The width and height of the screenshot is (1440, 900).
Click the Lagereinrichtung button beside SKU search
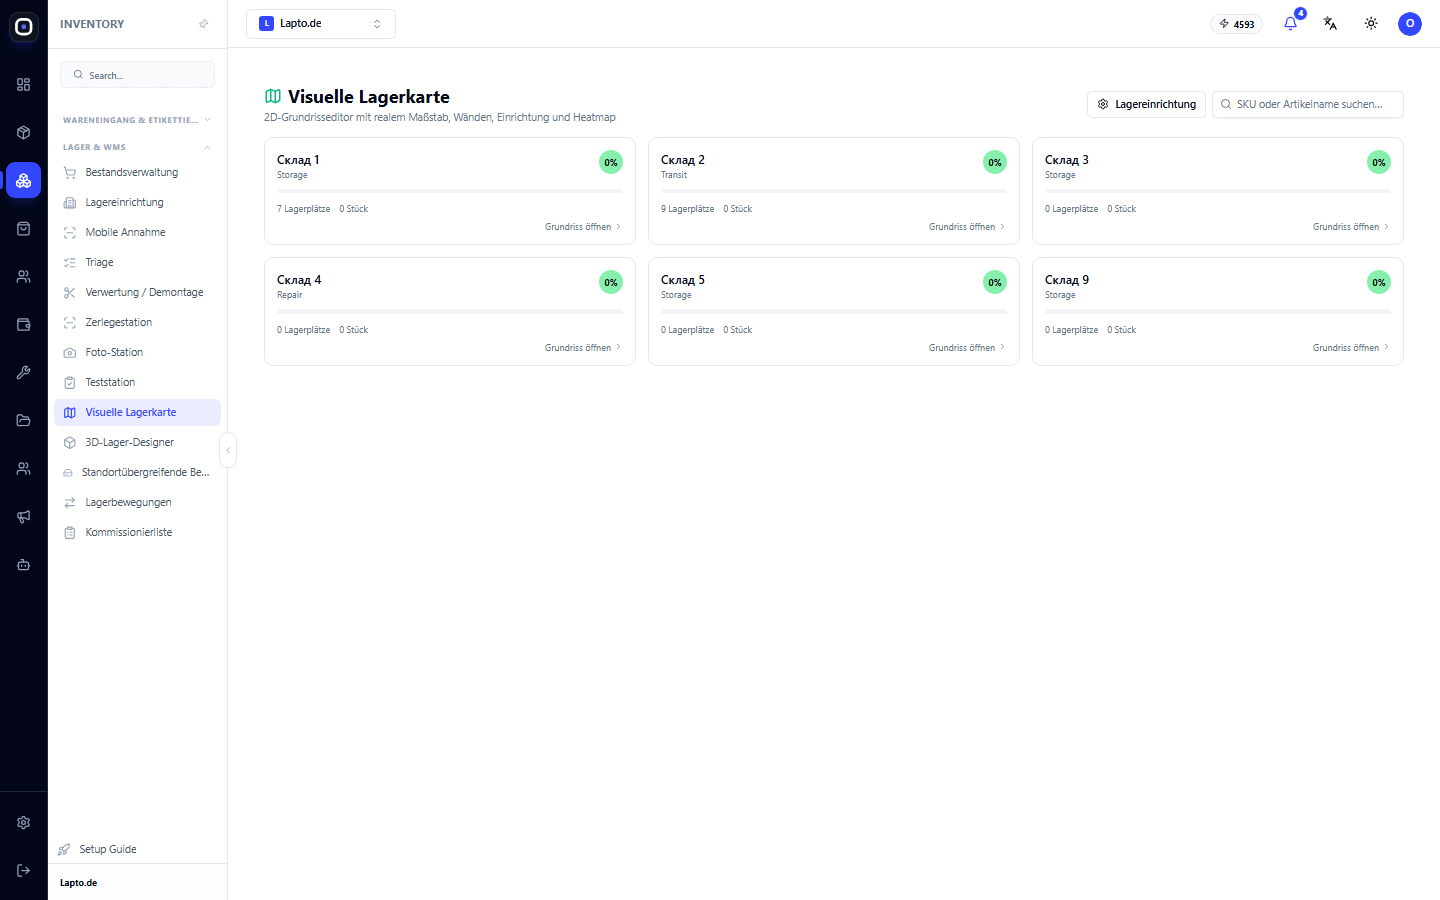1146,104
